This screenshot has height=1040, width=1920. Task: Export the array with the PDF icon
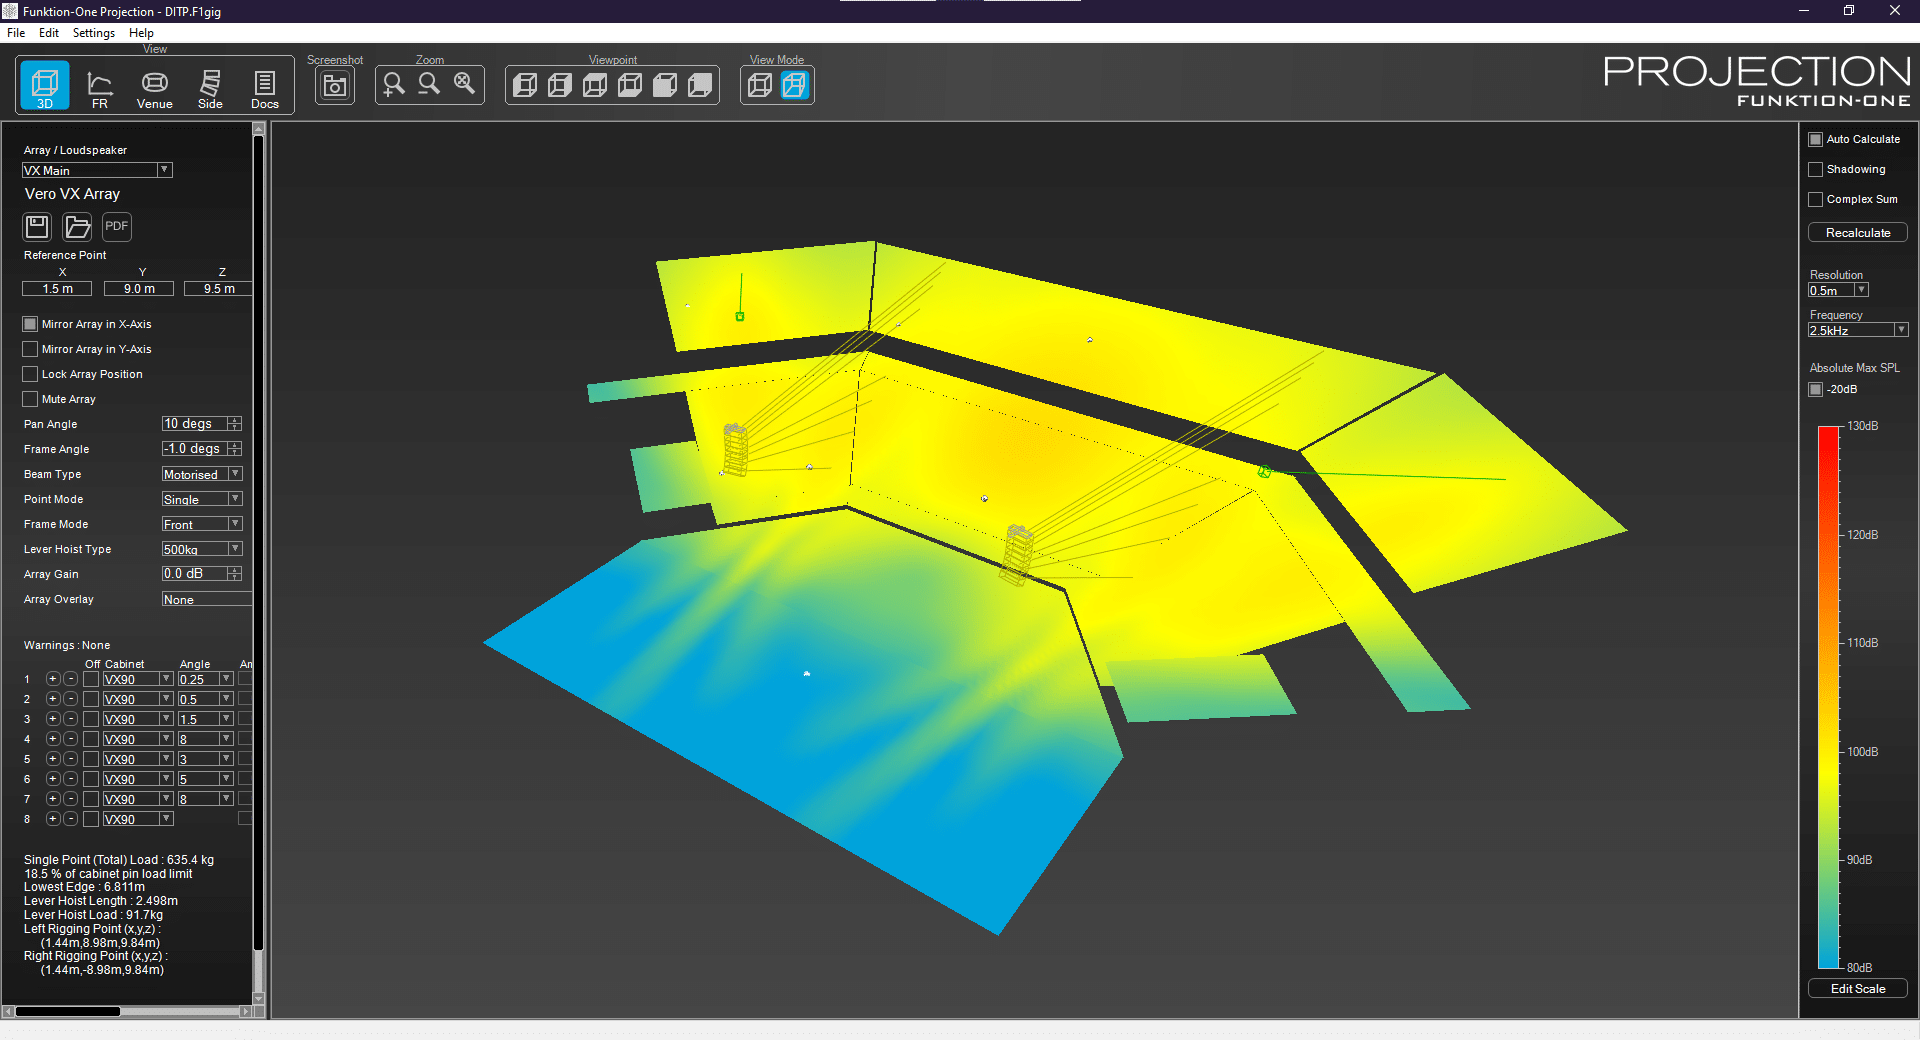click(x=117, y=227)
